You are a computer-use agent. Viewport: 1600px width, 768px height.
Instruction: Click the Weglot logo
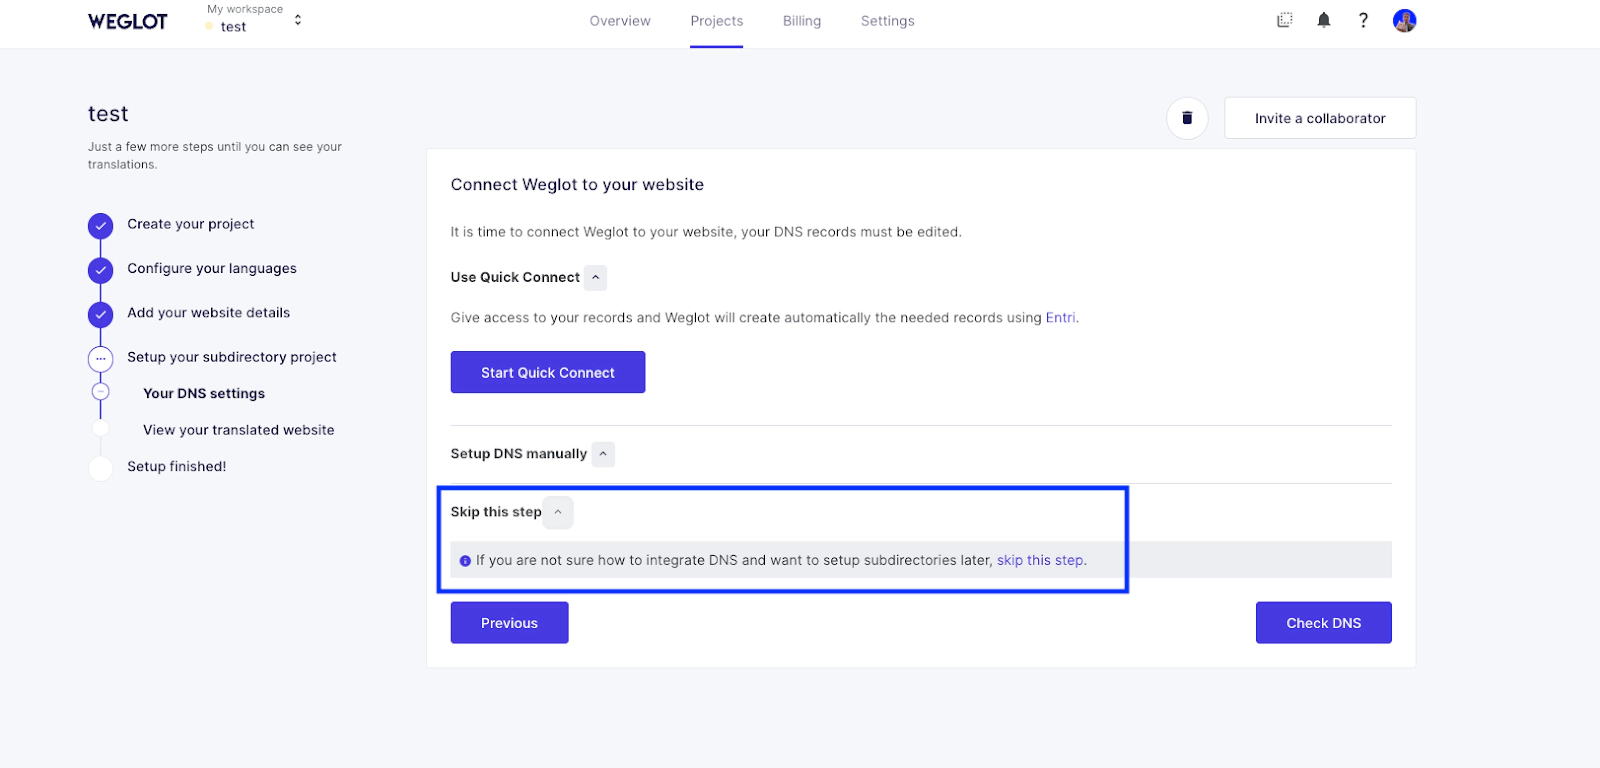tap(128, 21)
